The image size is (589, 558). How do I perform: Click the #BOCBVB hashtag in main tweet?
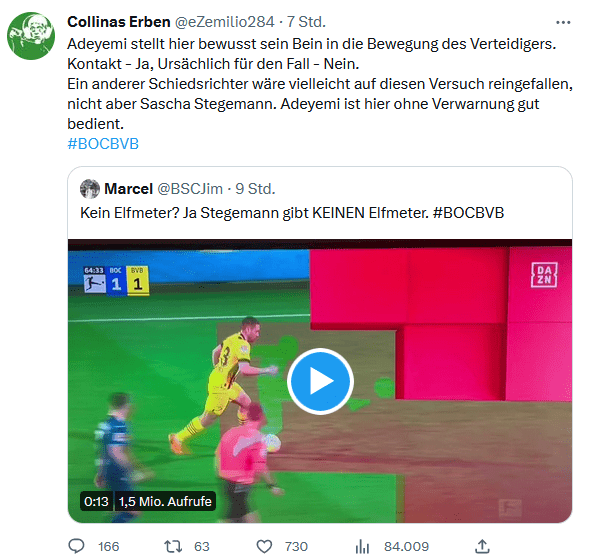103,144
